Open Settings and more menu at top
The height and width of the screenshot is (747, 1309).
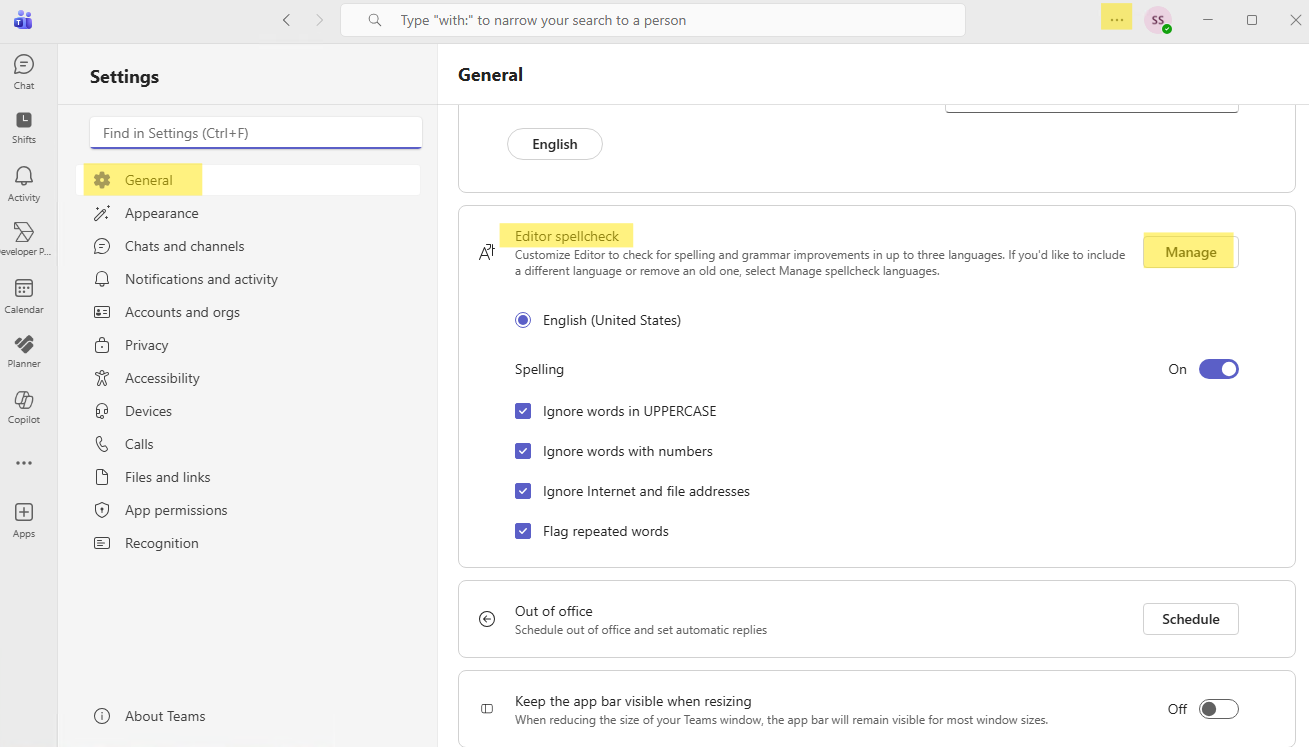coord(1116,20)
